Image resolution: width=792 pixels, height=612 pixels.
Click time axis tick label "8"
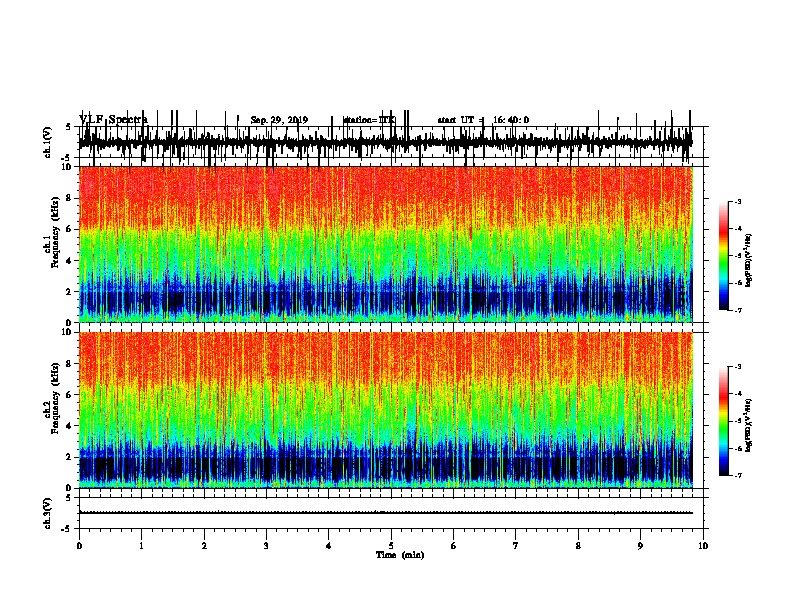pos(578,546)
